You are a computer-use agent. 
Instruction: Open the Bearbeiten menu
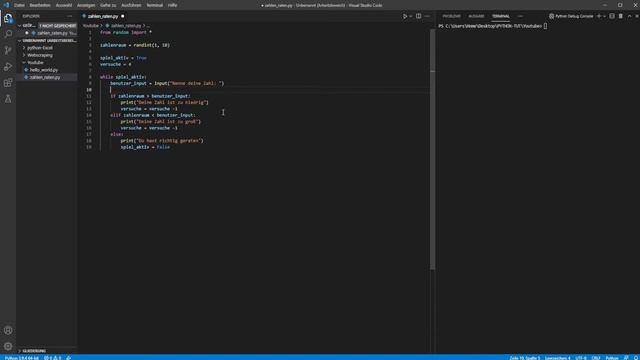tap(40, 5)
